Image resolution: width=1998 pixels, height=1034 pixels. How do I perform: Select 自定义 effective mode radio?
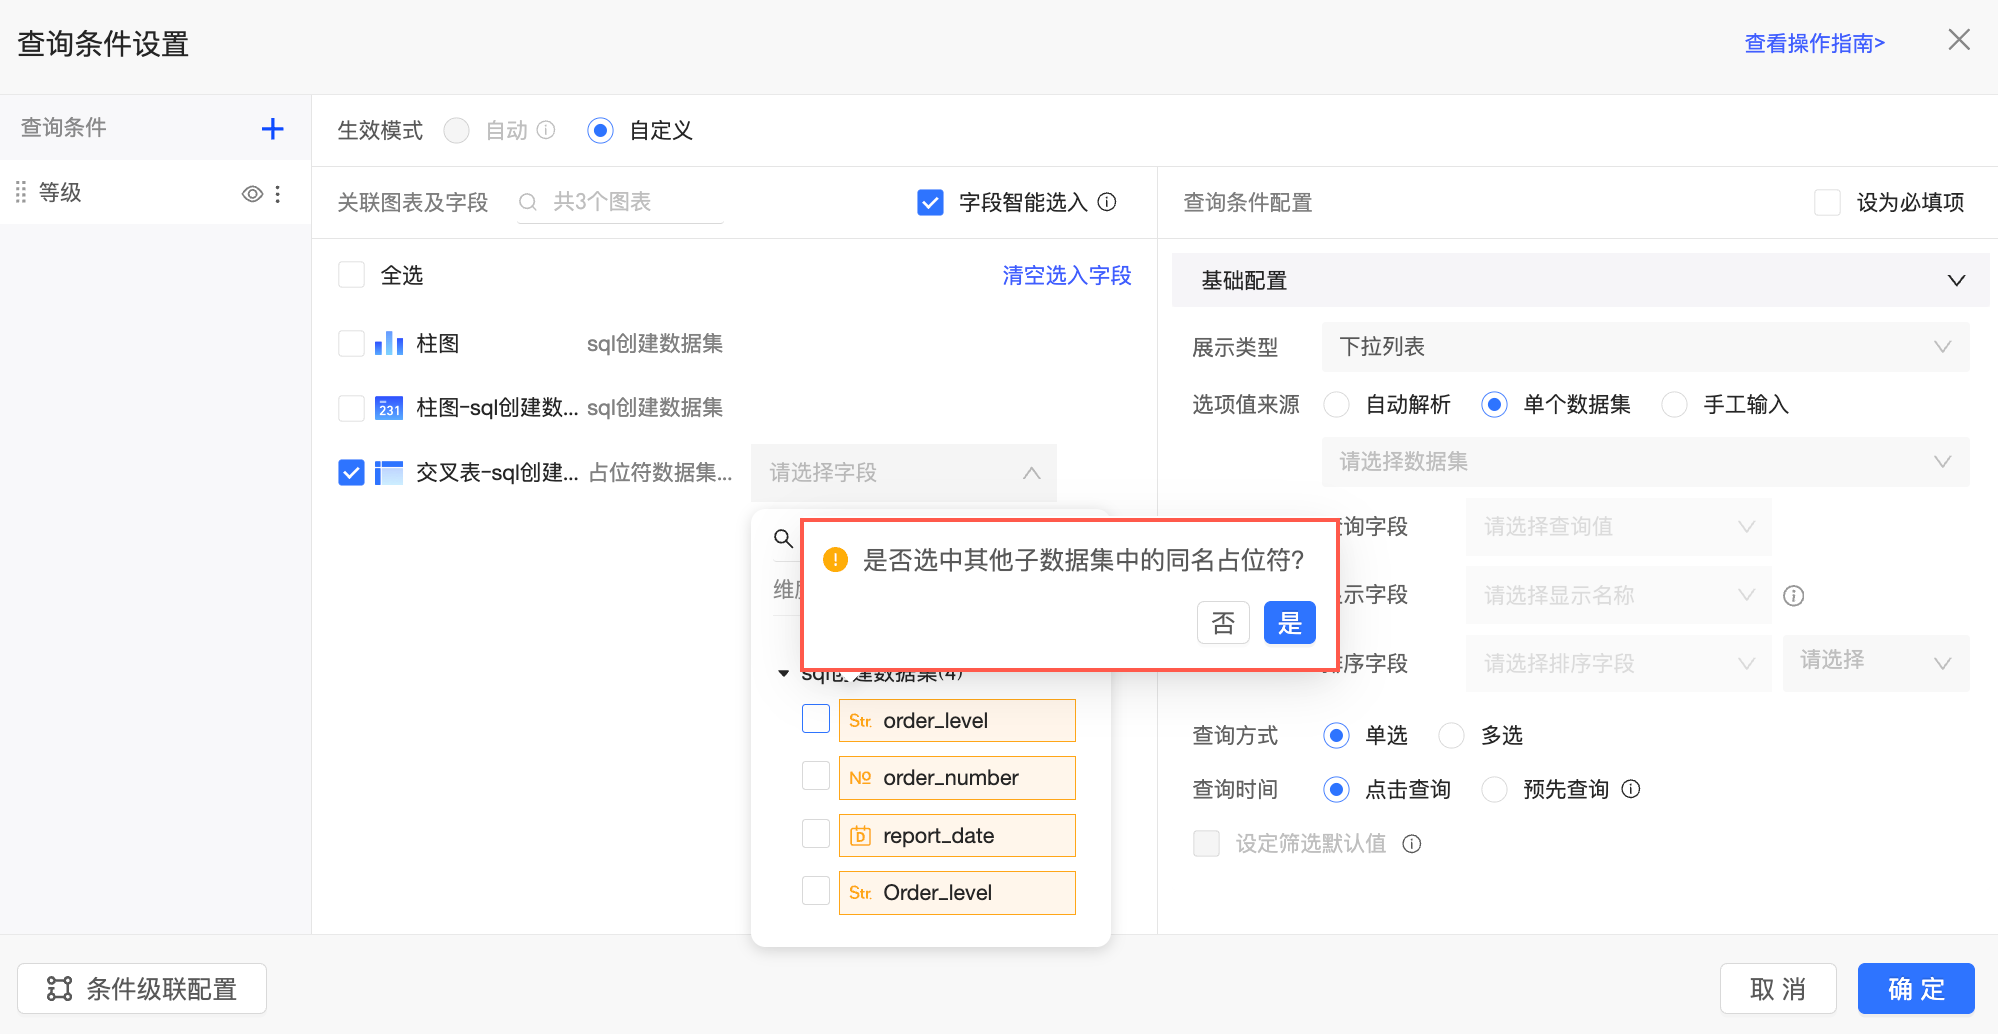600,131
